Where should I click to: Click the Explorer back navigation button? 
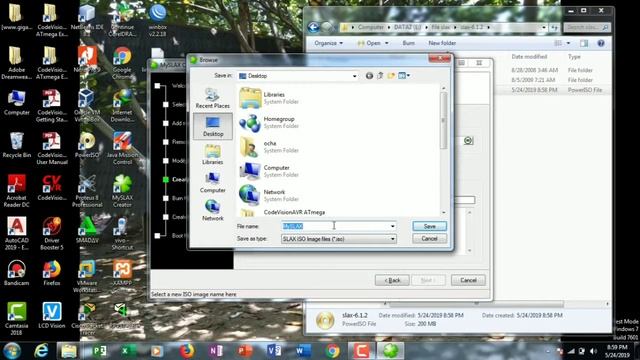point(313,27)
